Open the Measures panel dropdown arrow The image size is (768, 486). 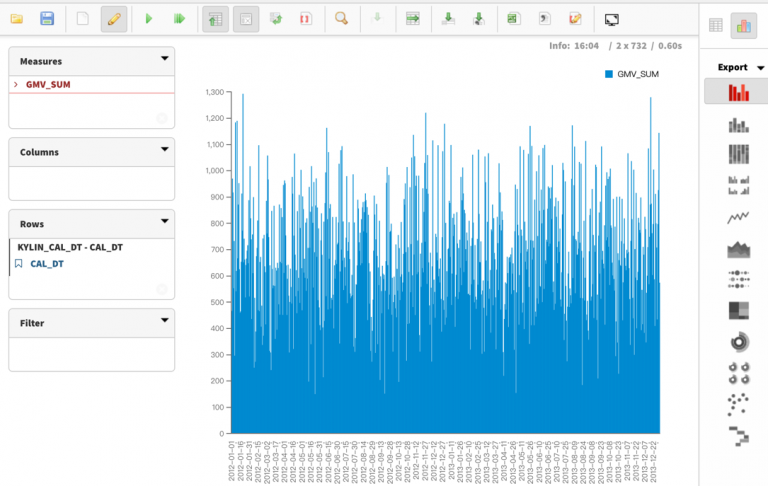164,59
